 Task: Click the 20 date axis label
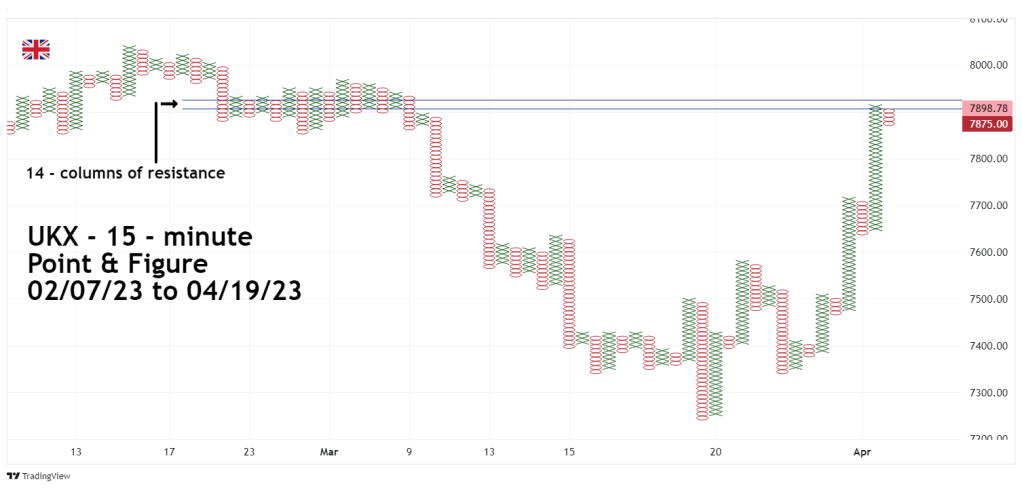pyautogui.click(x=716, y=453)
